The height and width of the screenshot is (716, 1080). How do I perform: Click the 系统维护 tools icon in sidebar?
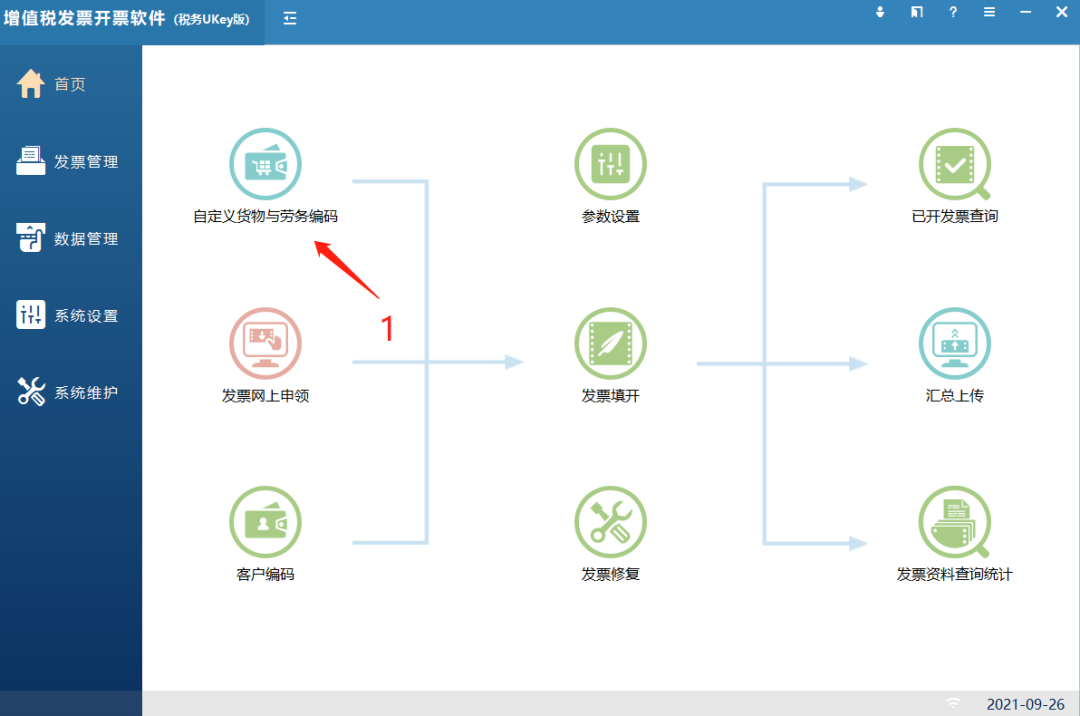click(x=30, y=392)
